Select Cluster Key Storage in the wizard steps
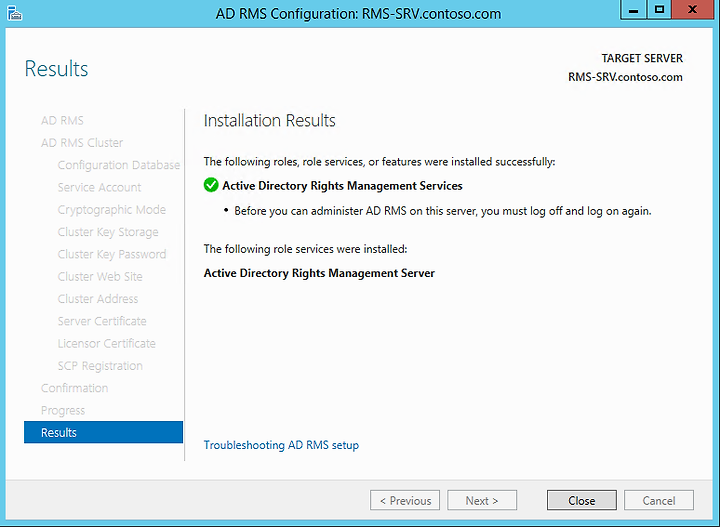The width and height of the screenshot is (720, 527). 108,232
